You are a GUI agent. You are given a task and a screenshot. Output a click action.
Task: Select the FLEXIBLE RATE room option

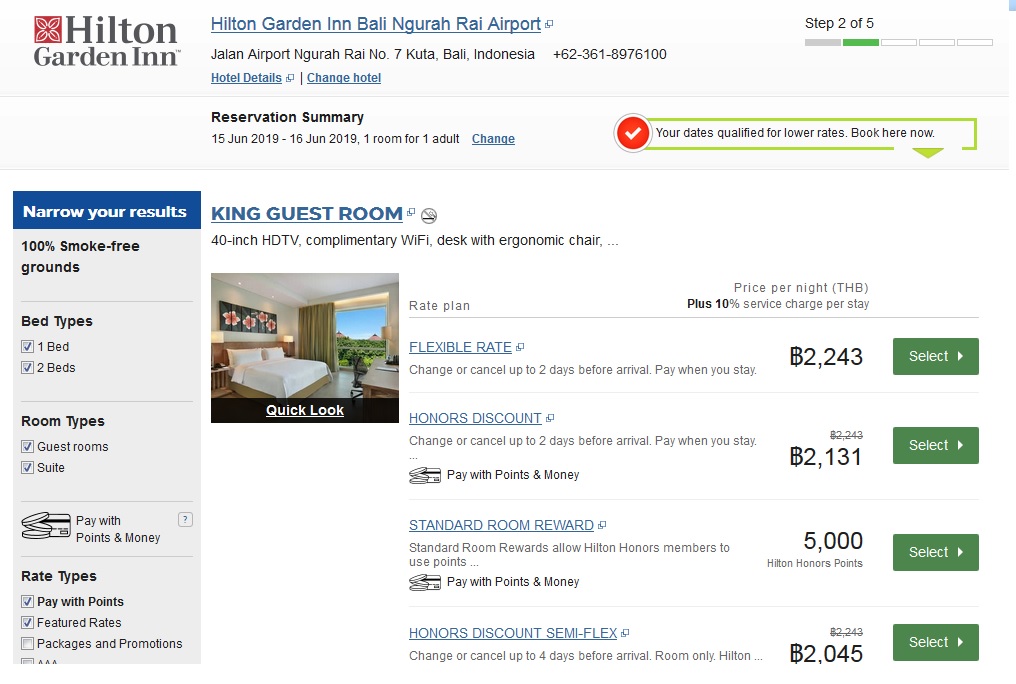click(x=934, y=356)
